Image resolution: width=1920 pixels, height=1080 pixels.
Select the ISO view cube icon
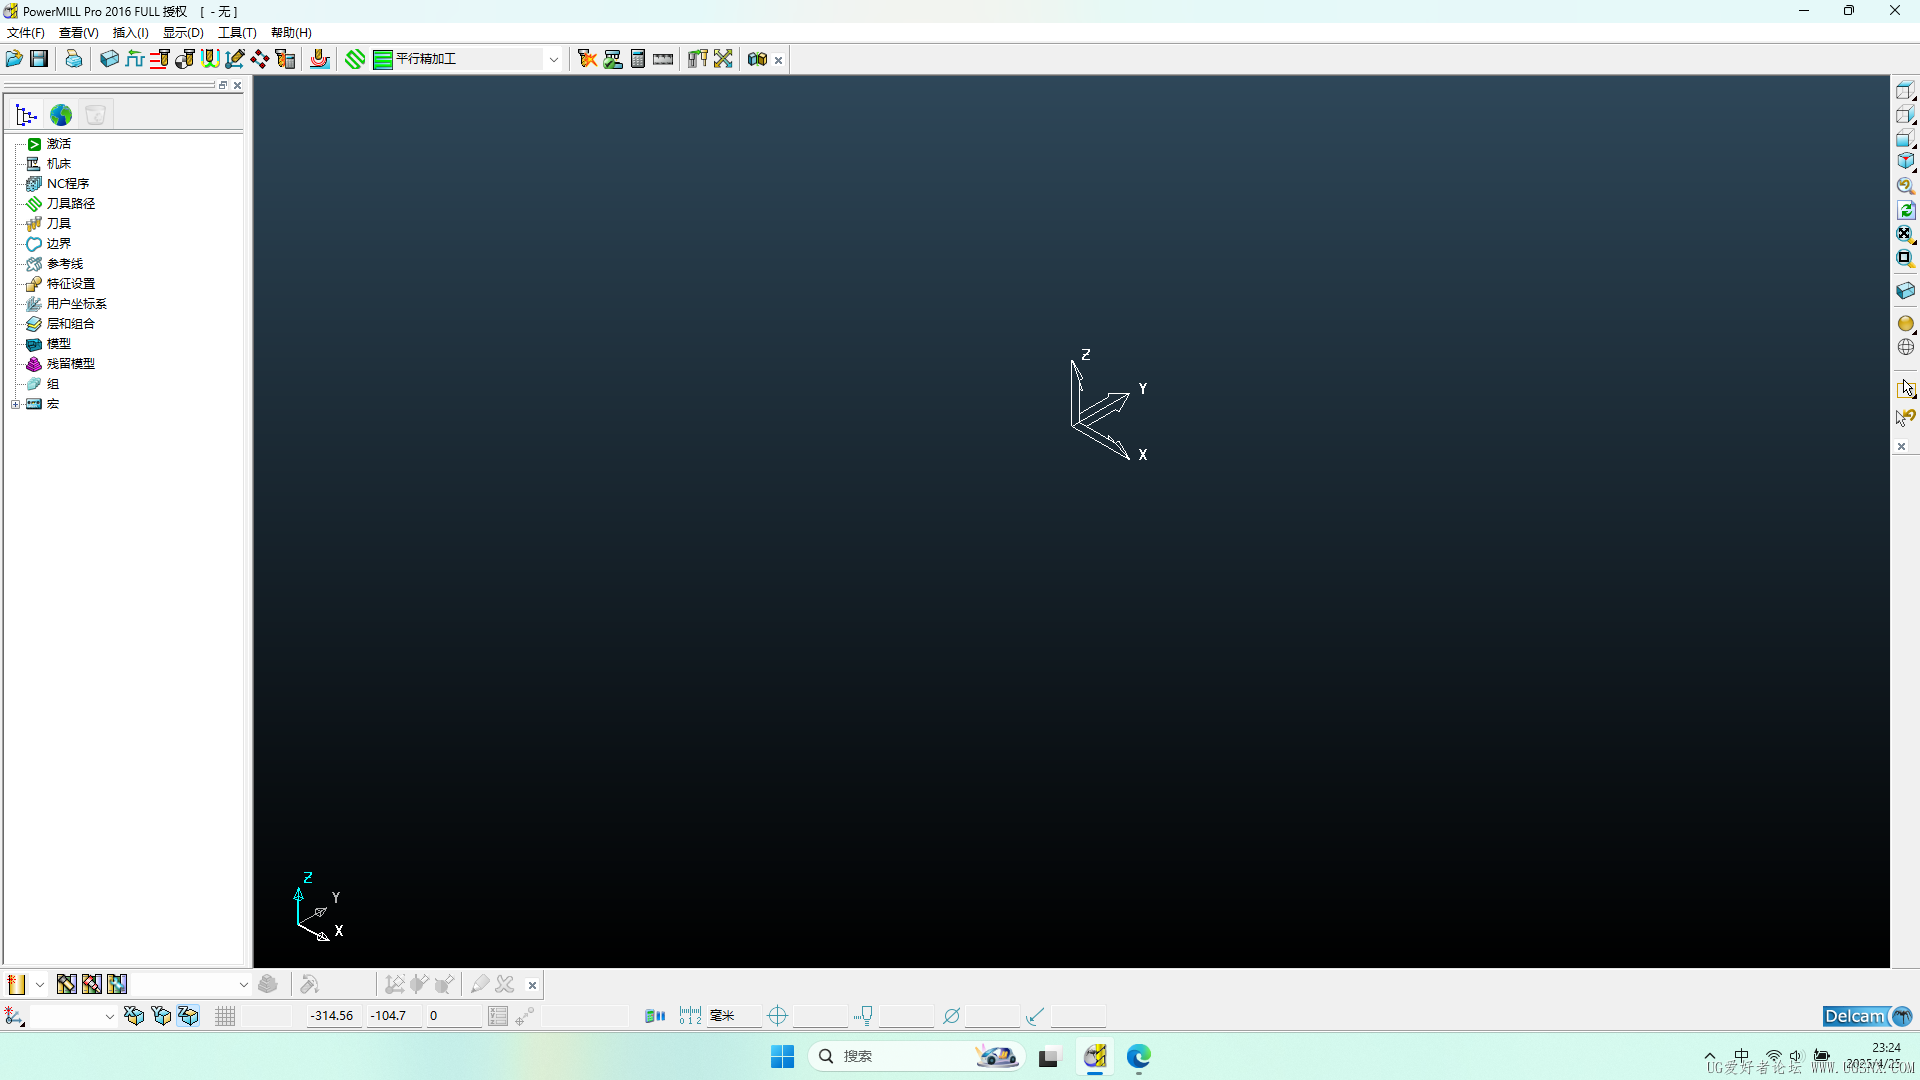(1905, 161)
